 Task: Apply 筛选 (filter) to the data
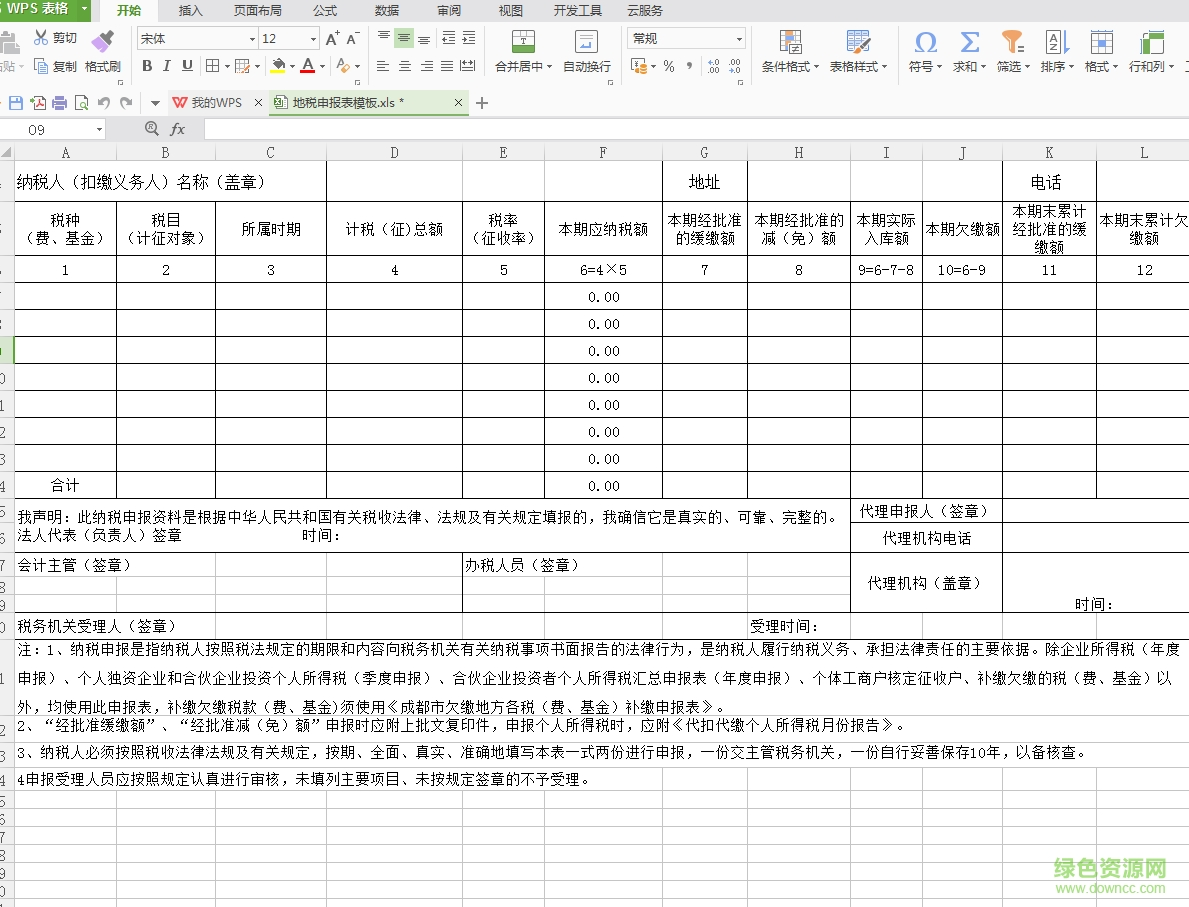click(x=1011, y=50)
